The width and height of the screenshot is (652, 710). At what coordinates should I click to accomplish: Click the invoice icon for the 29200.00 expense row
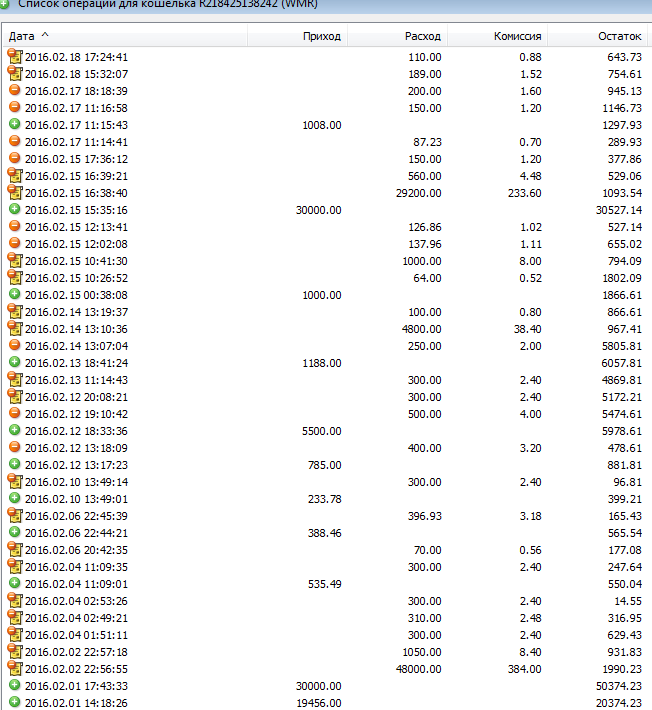15,192
